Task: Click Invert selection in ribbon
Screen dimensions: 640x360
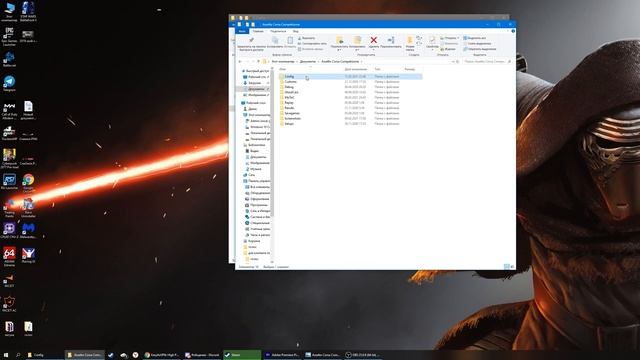Action: [480, 49]
